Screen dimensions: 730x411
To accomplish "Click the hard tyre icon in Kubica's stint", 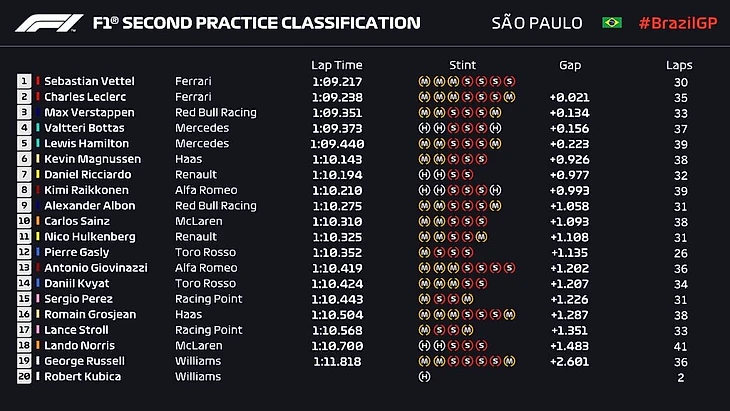I will pyautogui.click(x=424, y=376).
